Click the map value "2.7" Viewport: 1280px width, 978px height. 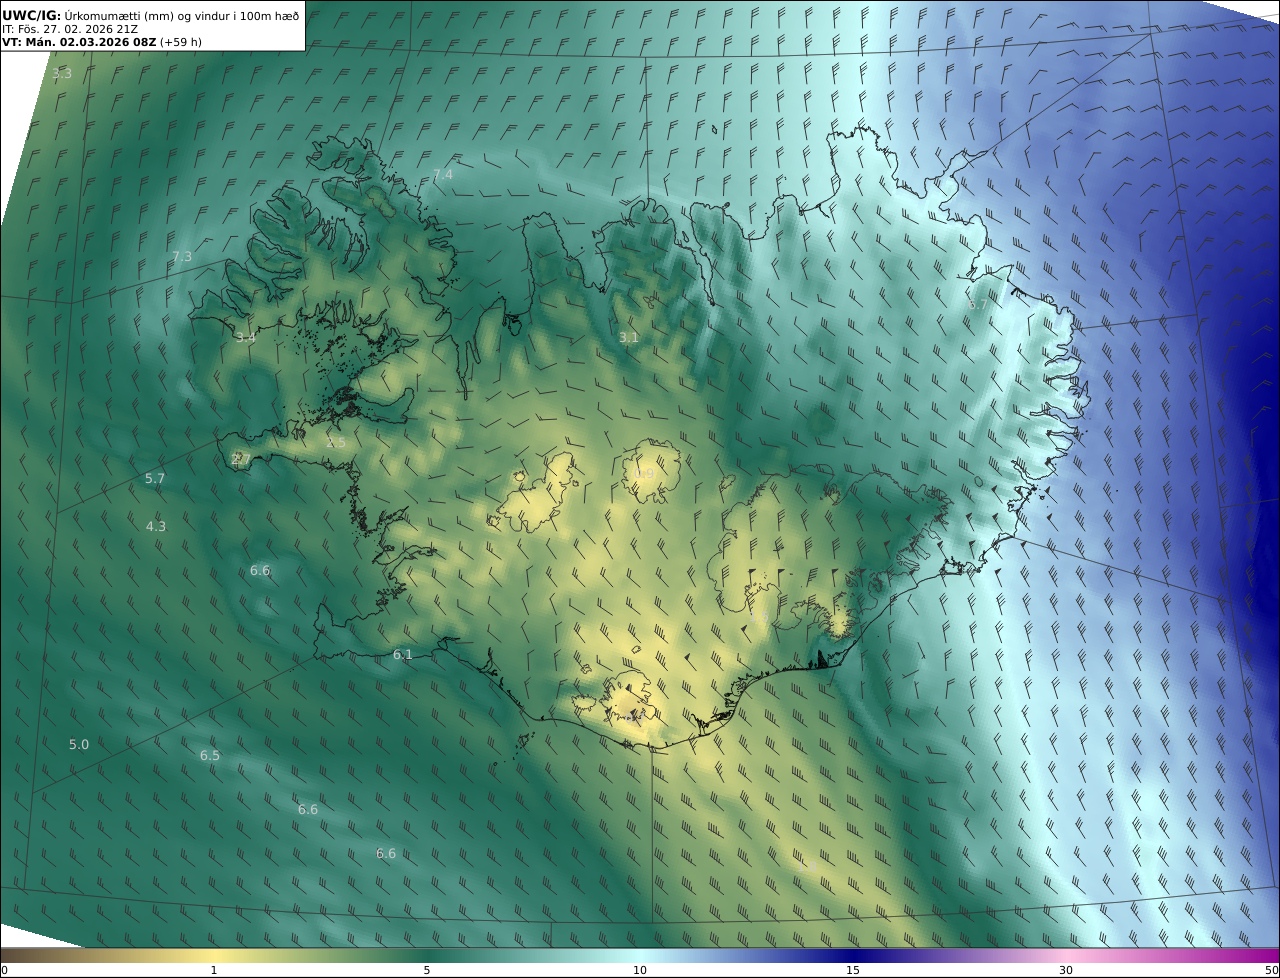point(241,459)
